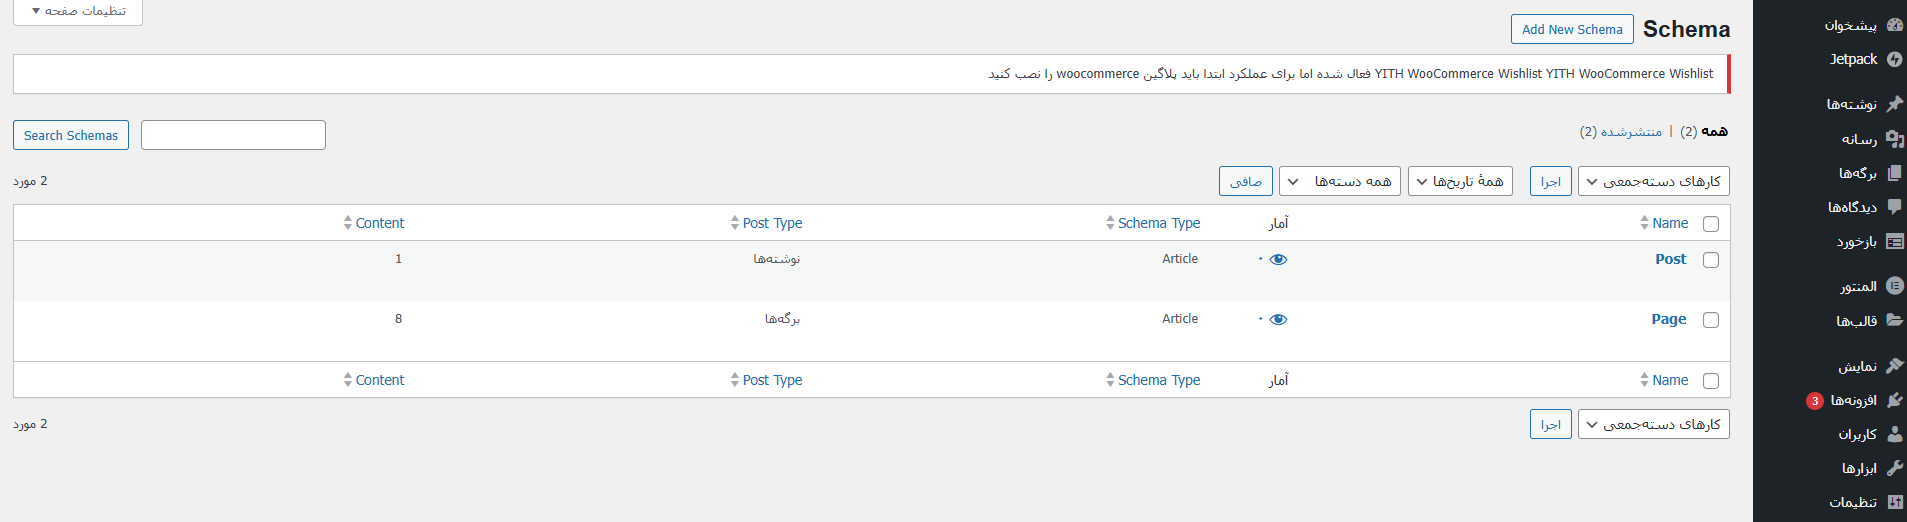Open the همه دسته‌ها categories dropdown
Viewport: 1907px width, 522px height.
[x=1340, y=181]
